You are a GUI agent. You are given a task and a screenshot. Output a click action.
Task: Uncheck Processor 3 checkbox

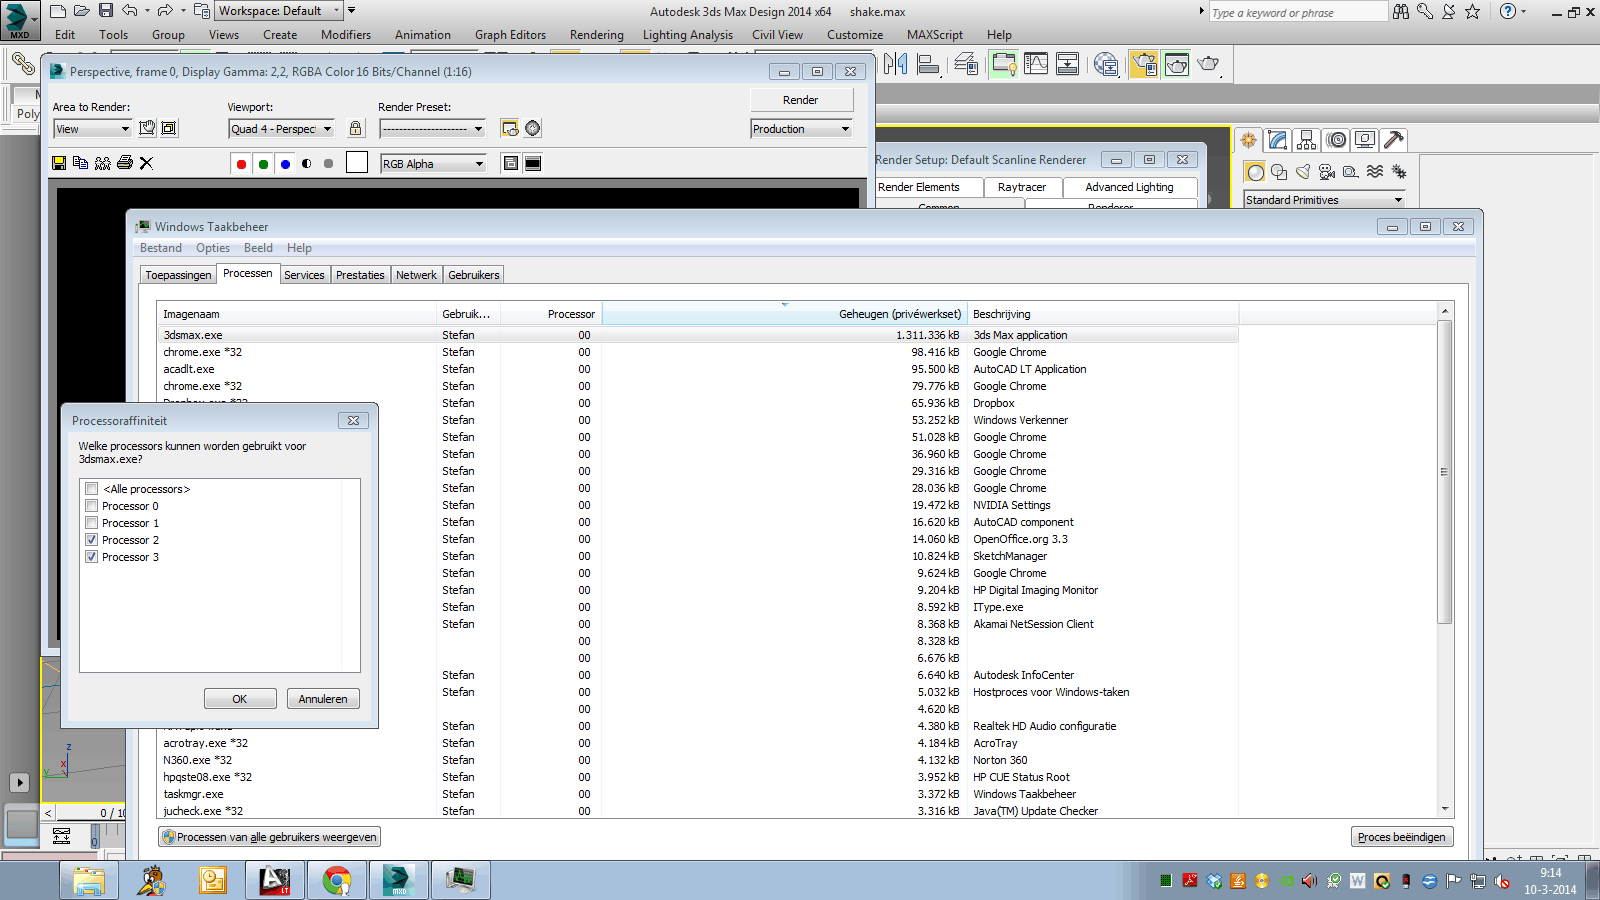[92, 557]
